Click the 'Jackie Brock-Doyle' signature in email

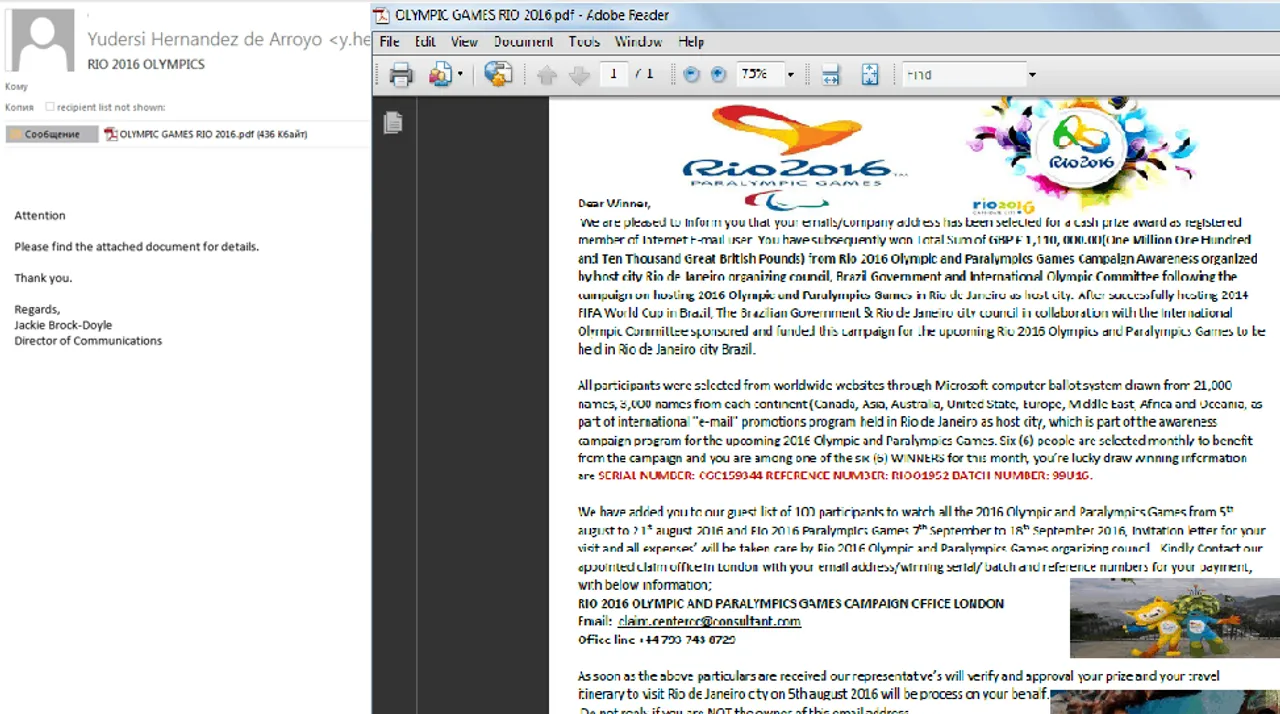(63, 325)
